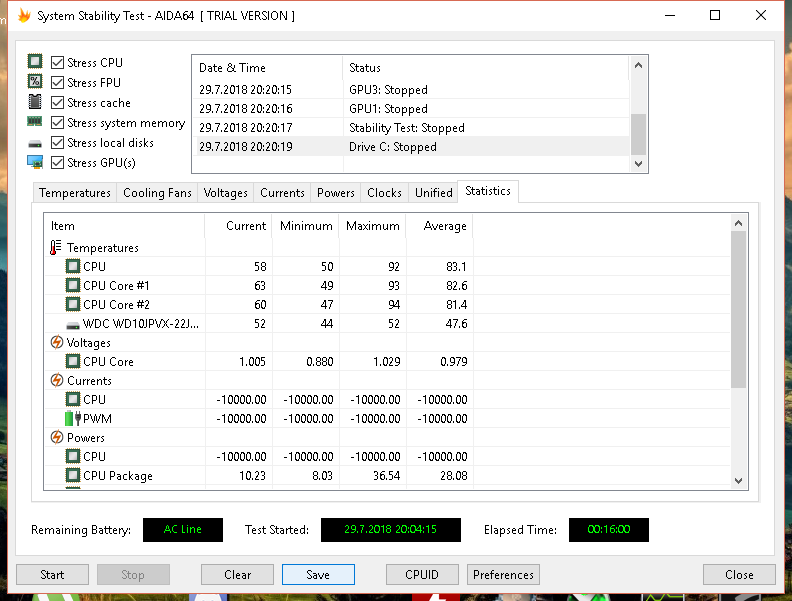Click the log scrollbar up arrow
Image resolution: width=792 pixels, height=601 pixels.
coord(638,66)
